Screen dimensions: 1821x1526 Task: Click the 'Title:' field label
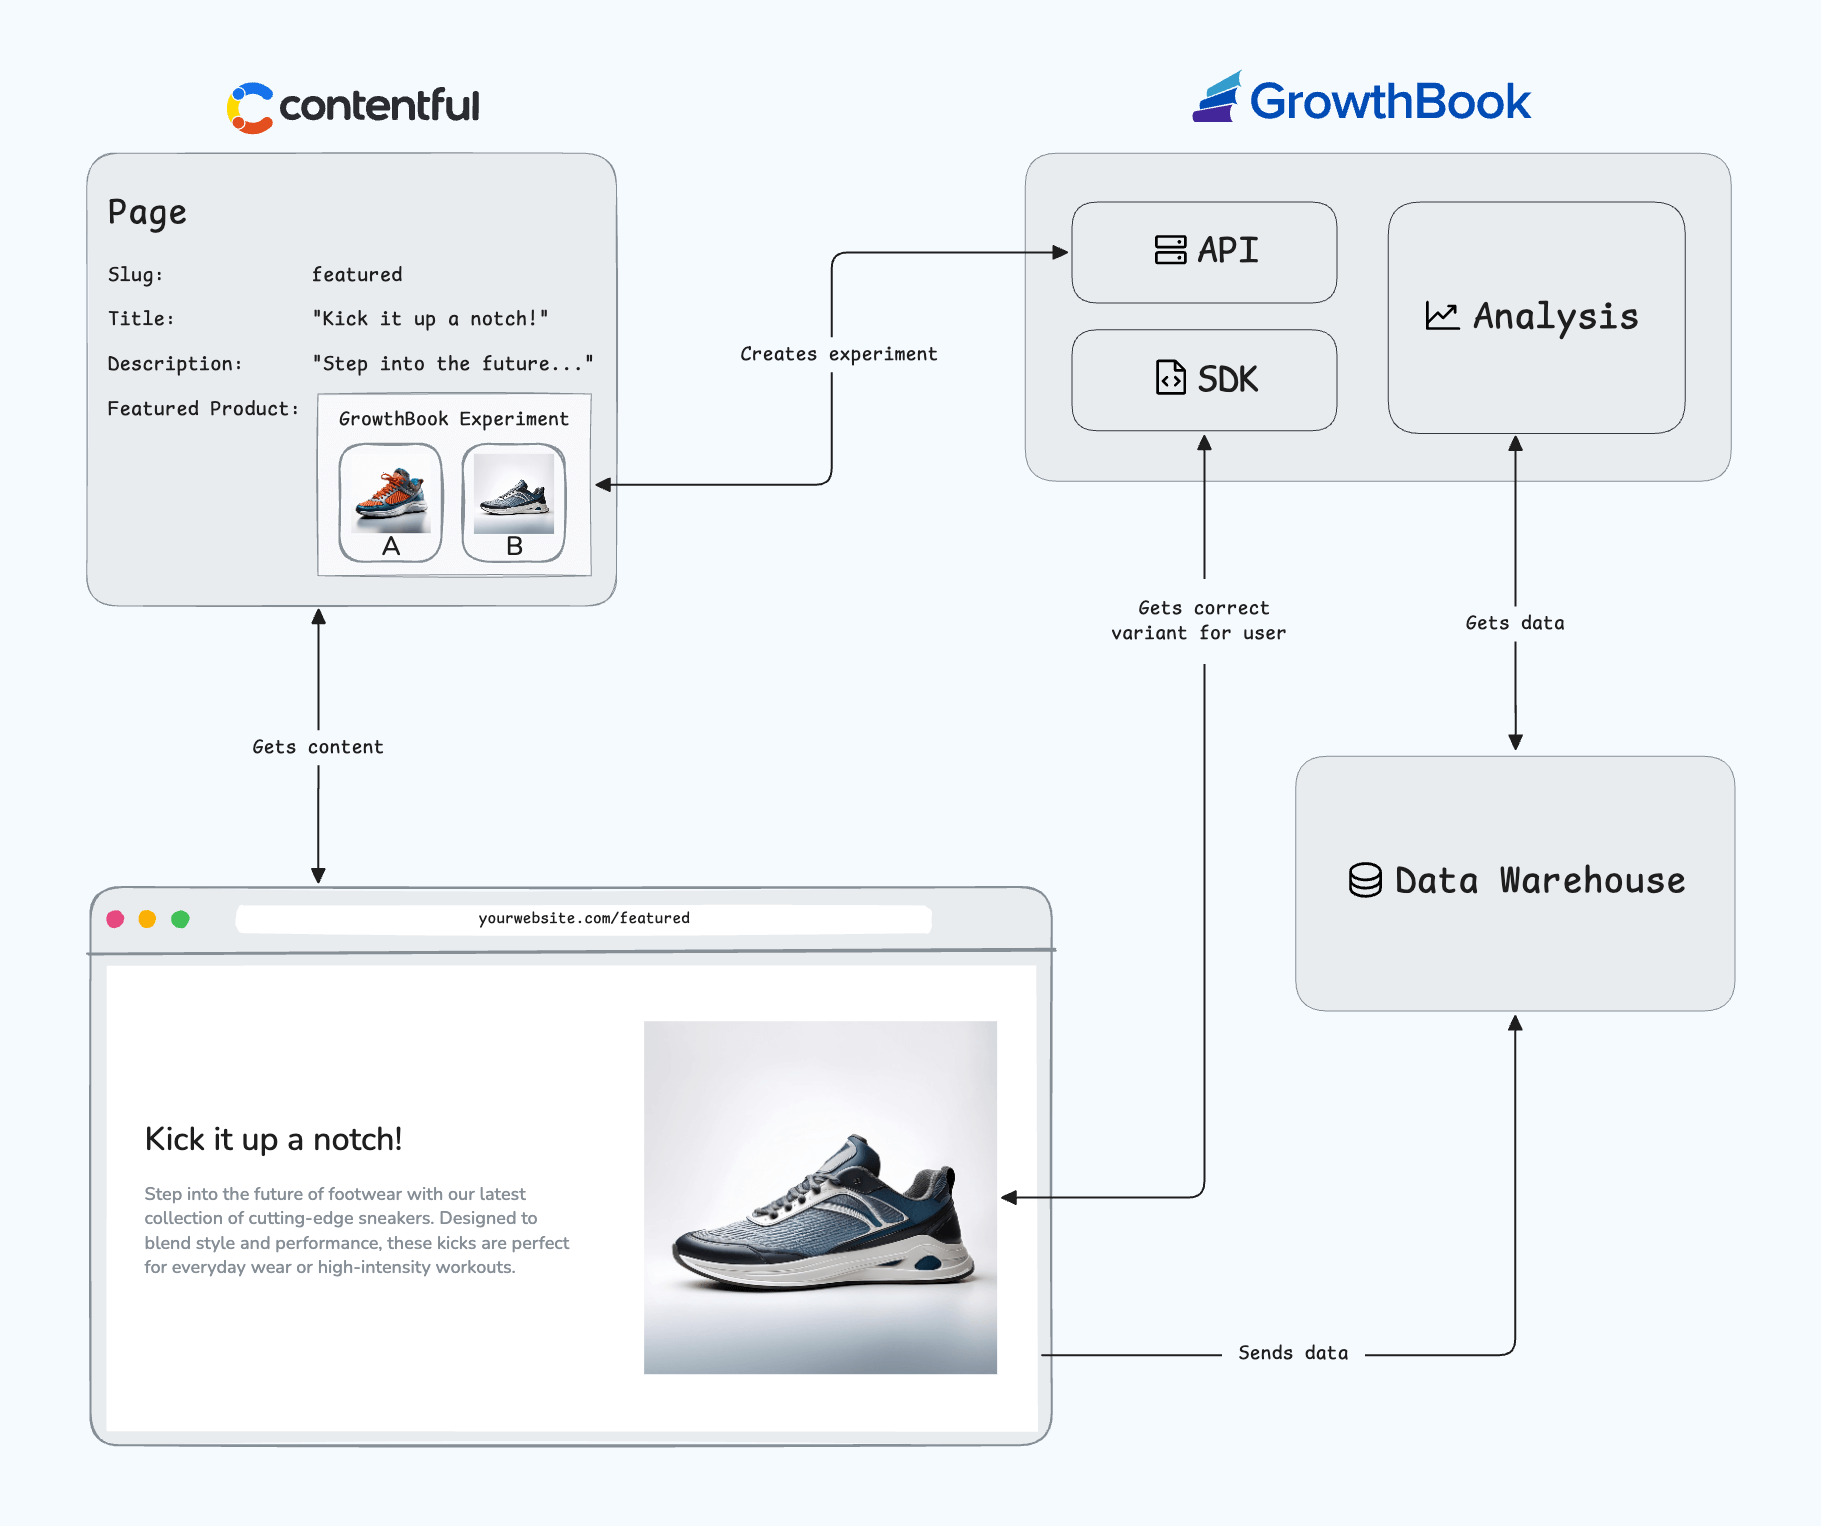(x=141, y=318)
